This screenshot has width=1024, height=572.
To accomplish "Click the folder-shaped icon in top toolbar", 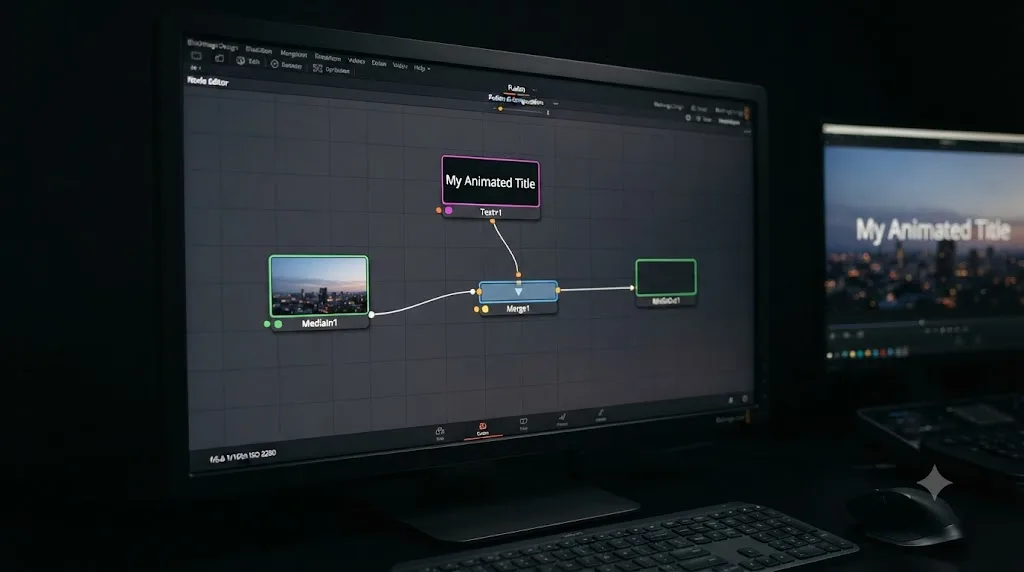I will pyautogui.click(x=220, y=58).
